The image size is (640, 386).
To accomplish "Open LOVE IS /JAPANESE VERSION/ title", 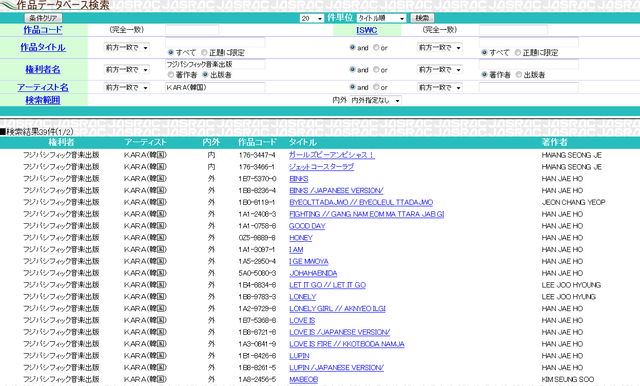I will [x=340, y=333].
